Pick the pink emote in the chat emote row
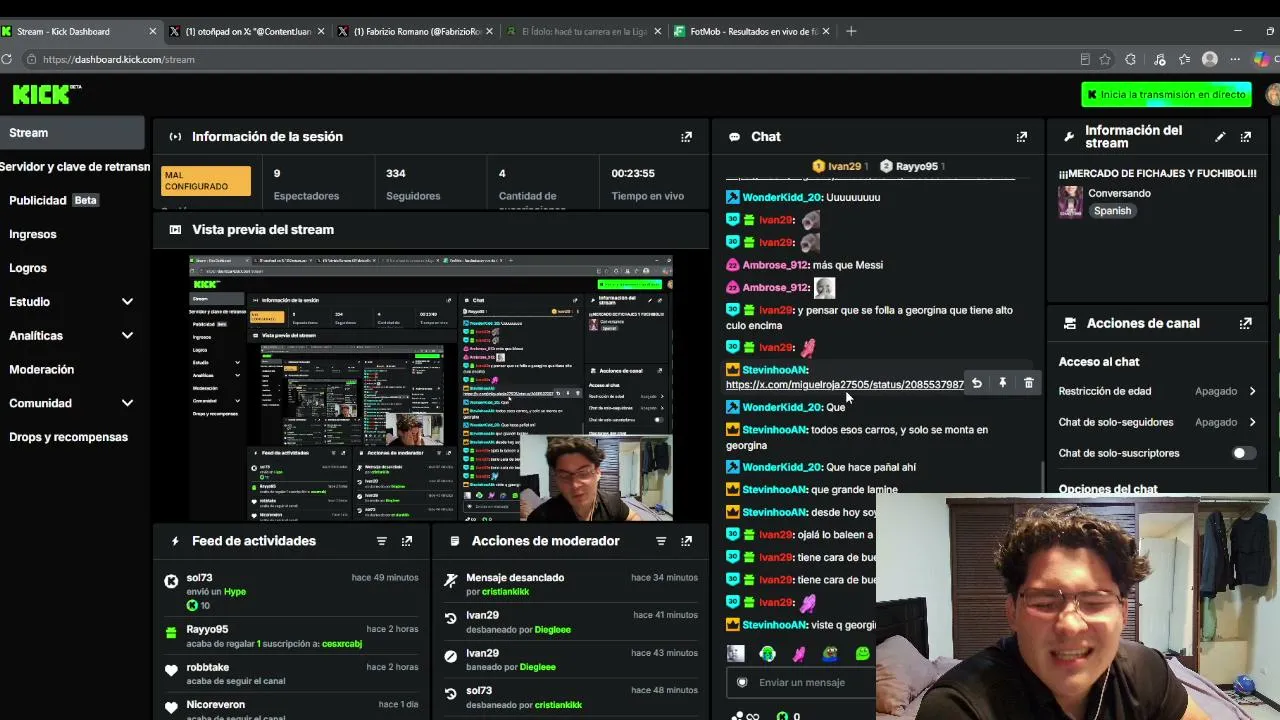This screenshot has height=720, width=1280. pyautogui.click(x=799, y=654)
